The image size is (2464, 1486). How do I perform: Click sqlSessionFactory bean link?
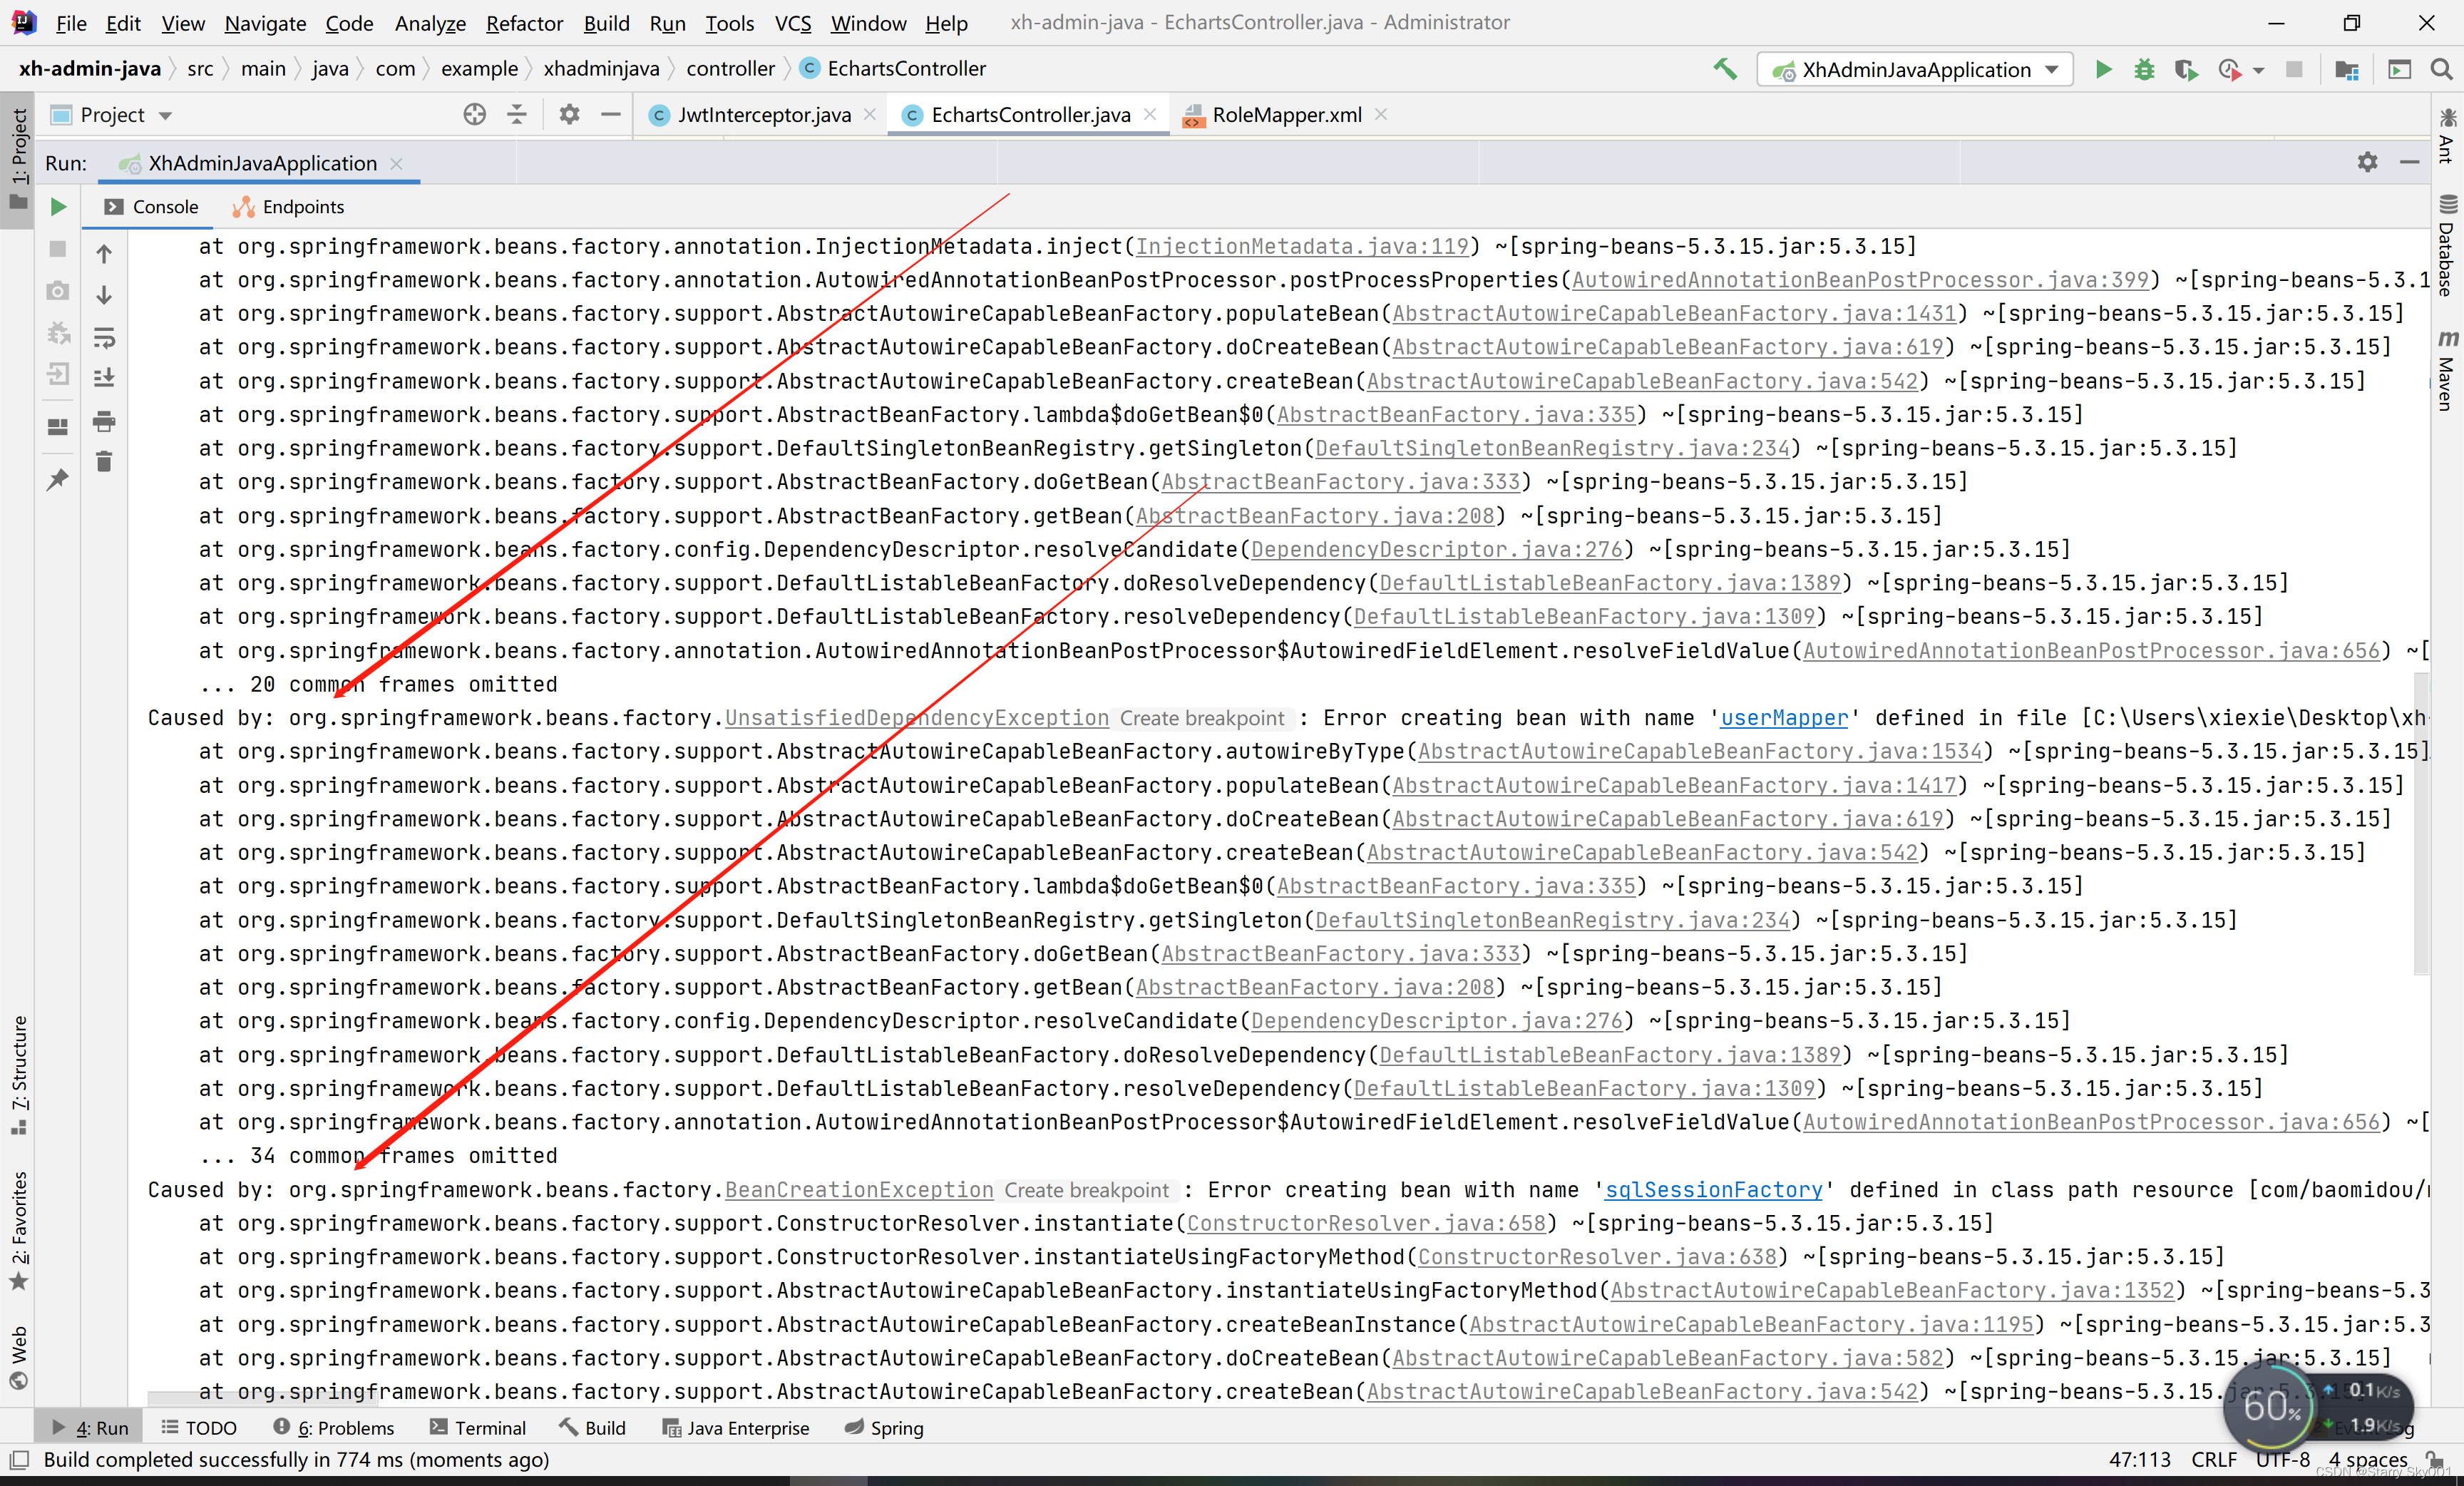pos(1713,1189)
